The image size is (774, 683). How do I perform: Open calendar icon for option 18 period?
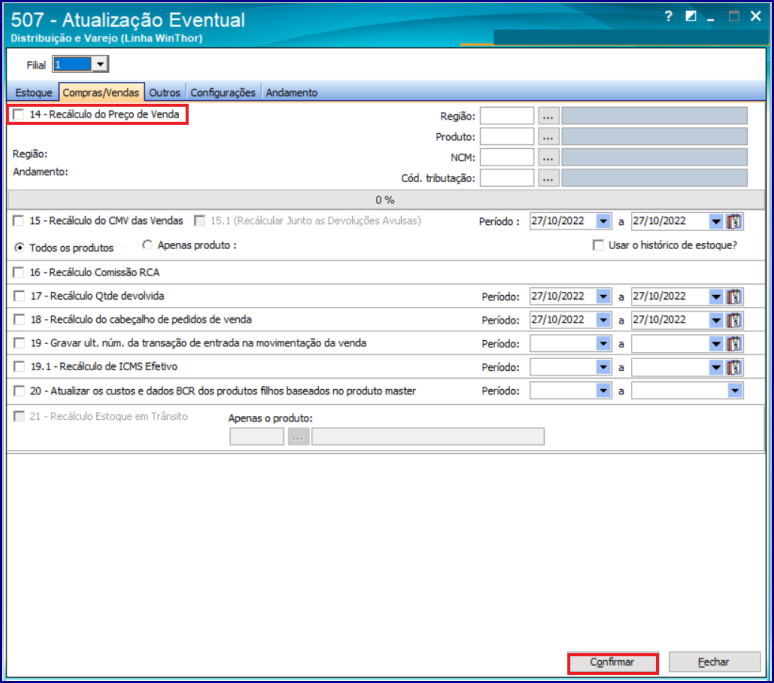(735, 320)
